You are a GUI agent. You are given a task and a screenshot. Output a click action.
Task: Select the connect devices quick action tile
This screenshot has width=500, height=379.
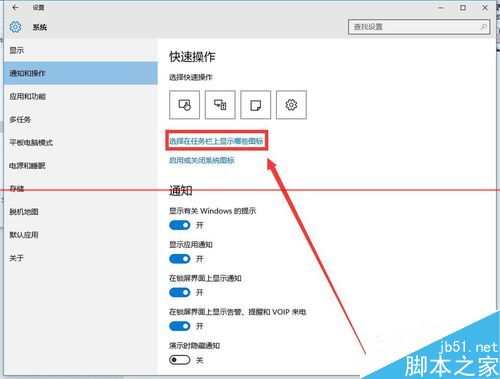(x=220, y=105)
